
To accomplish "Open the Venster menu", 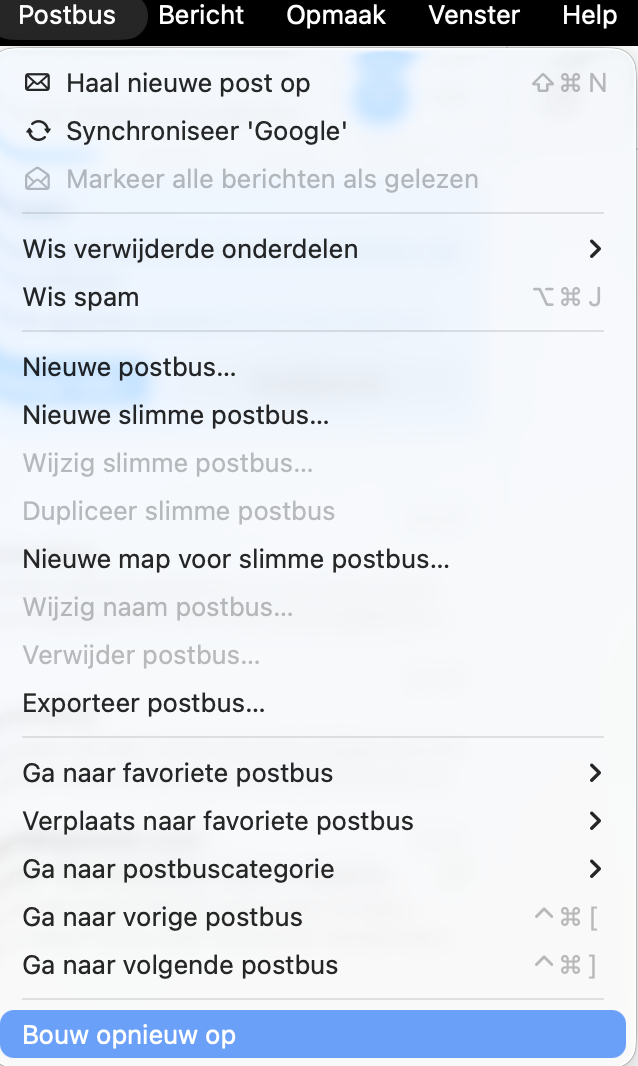I will click(x=473, y=15).
